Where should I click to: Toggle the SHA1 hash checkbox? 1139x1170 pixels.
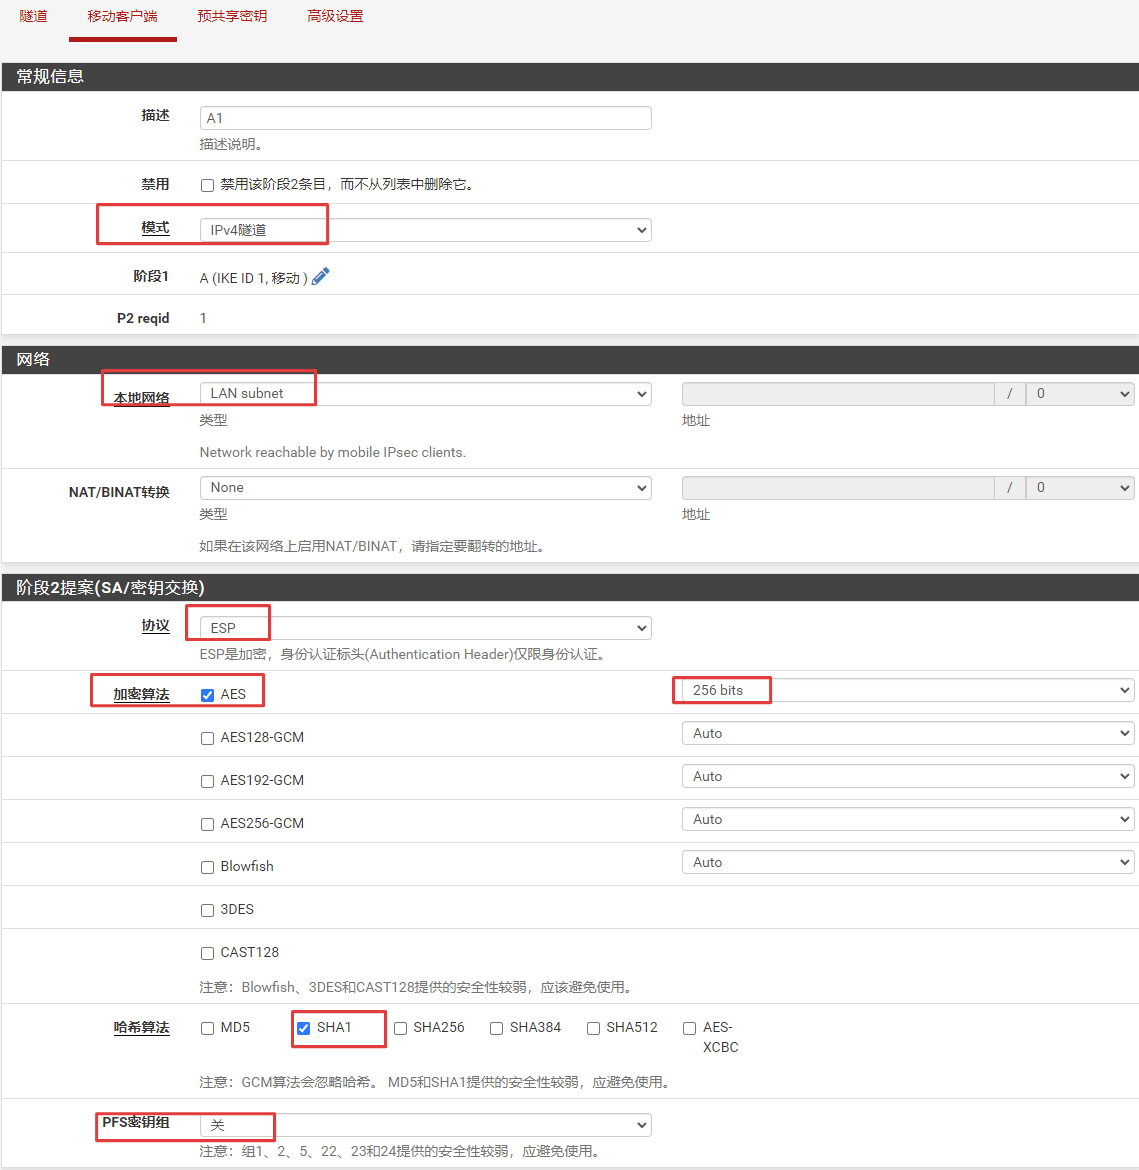point(303,1028)
